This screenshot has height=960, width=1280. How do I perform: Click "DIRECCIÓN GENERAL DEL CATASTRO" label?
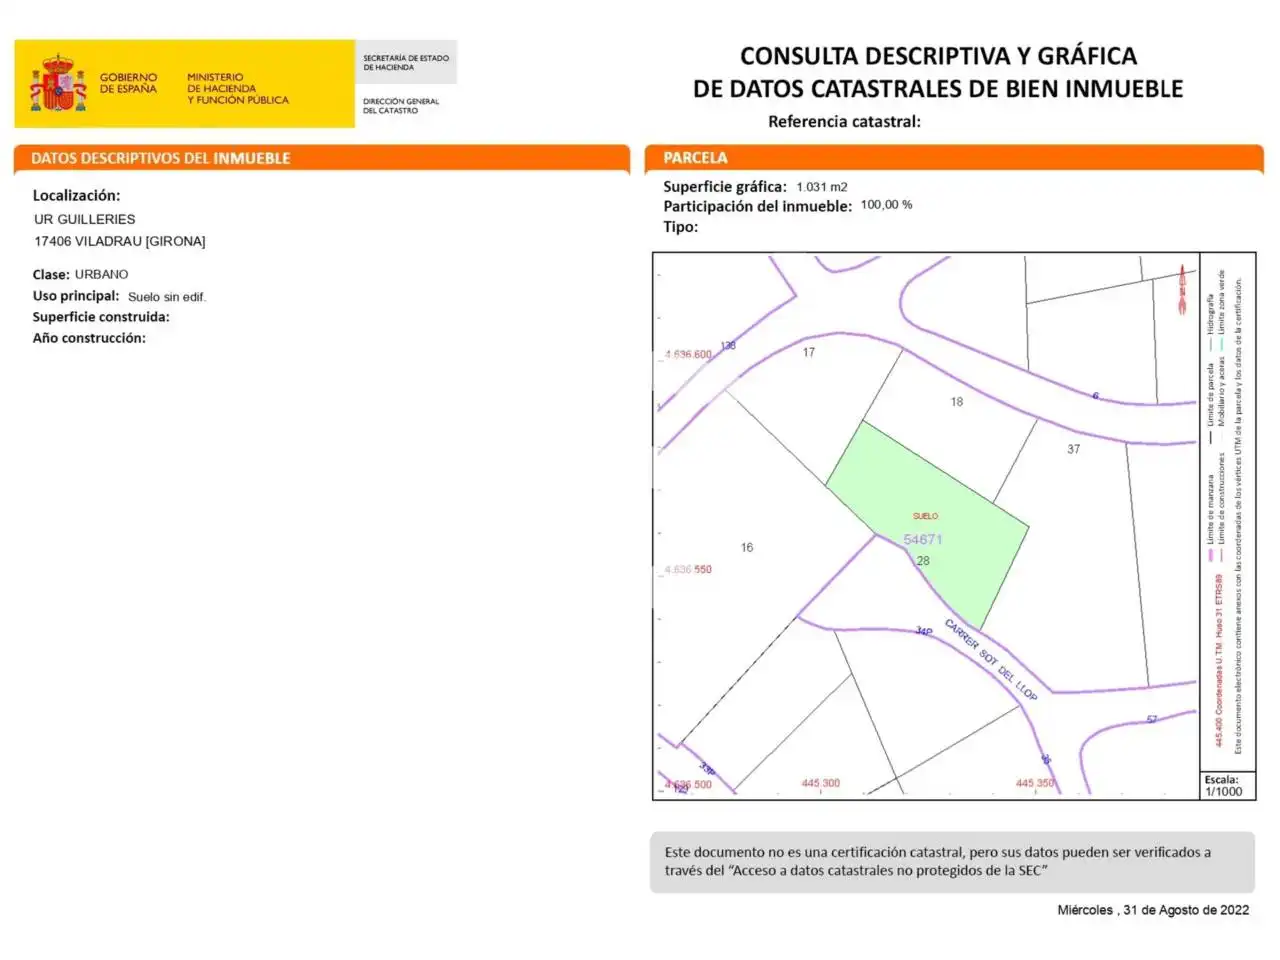coord(401,106)
